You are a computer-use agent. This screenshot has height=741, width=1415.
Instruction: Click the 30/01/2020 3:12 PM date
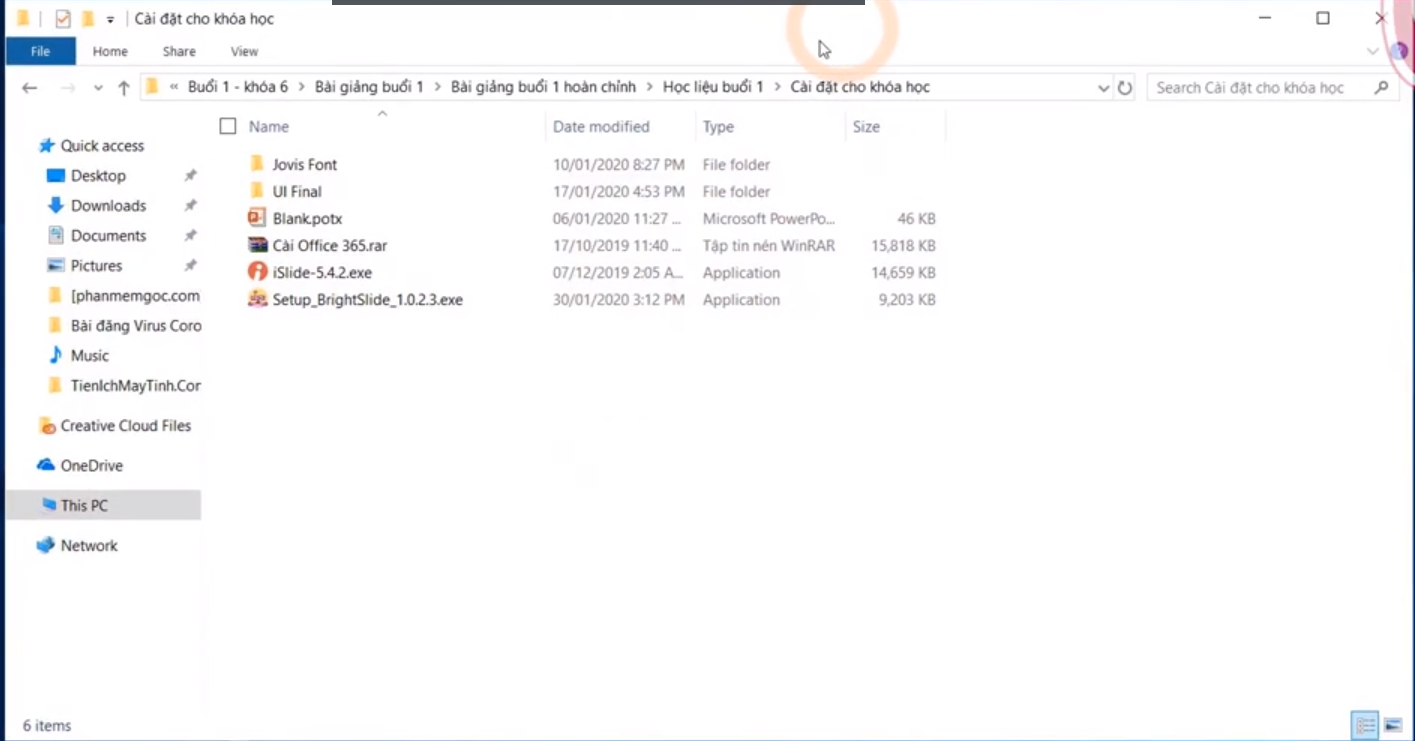pyautogui.click(x=618, y=299)
